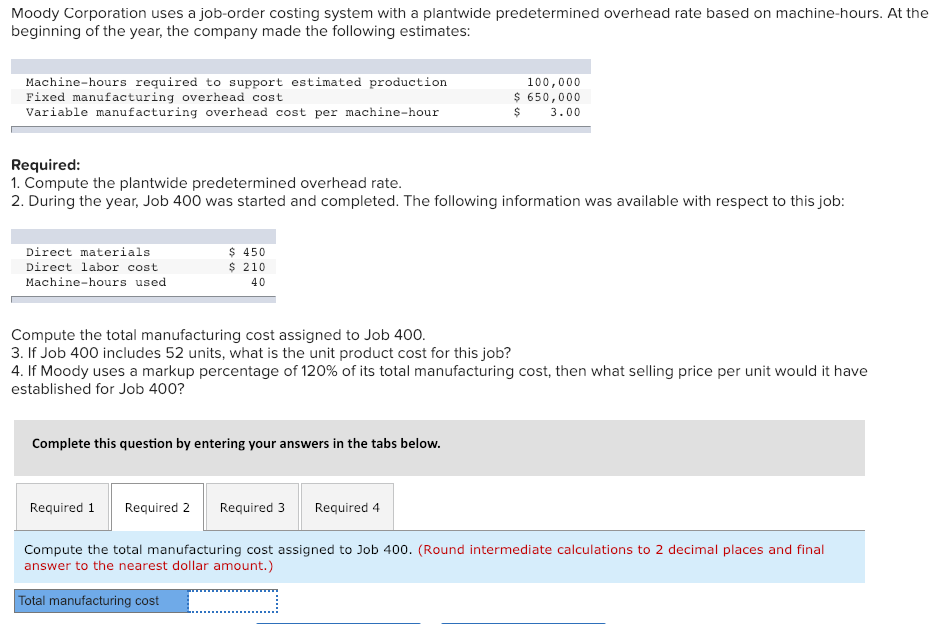Click the Direct labor cost row label
The height and width of the screenshot is (624, 938).
click(92, 267)
